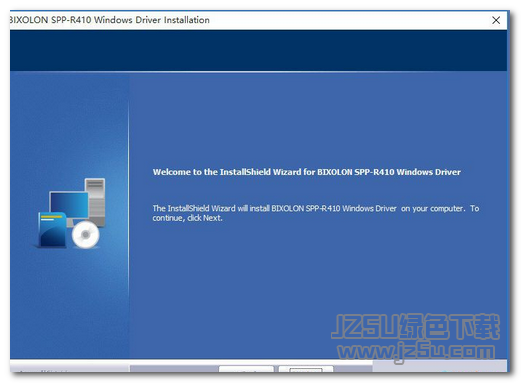Click the 'BIXOLON SPP-R410 Windows Driver Installation' title text
Viewport: 521px width, 383px height.
tap(110, 20)
